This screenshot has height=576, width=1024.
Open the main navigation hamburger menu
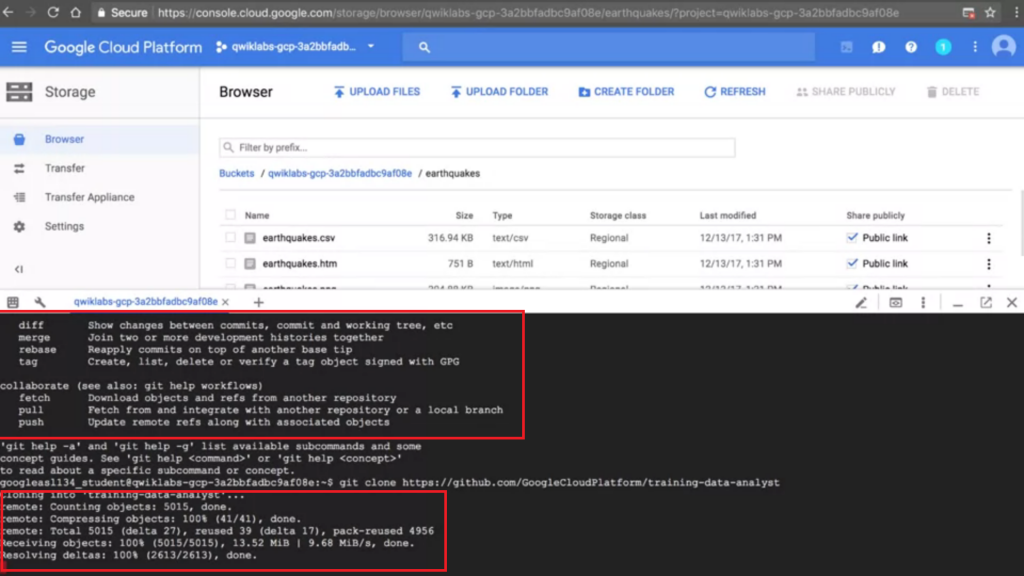coord(19,47)
